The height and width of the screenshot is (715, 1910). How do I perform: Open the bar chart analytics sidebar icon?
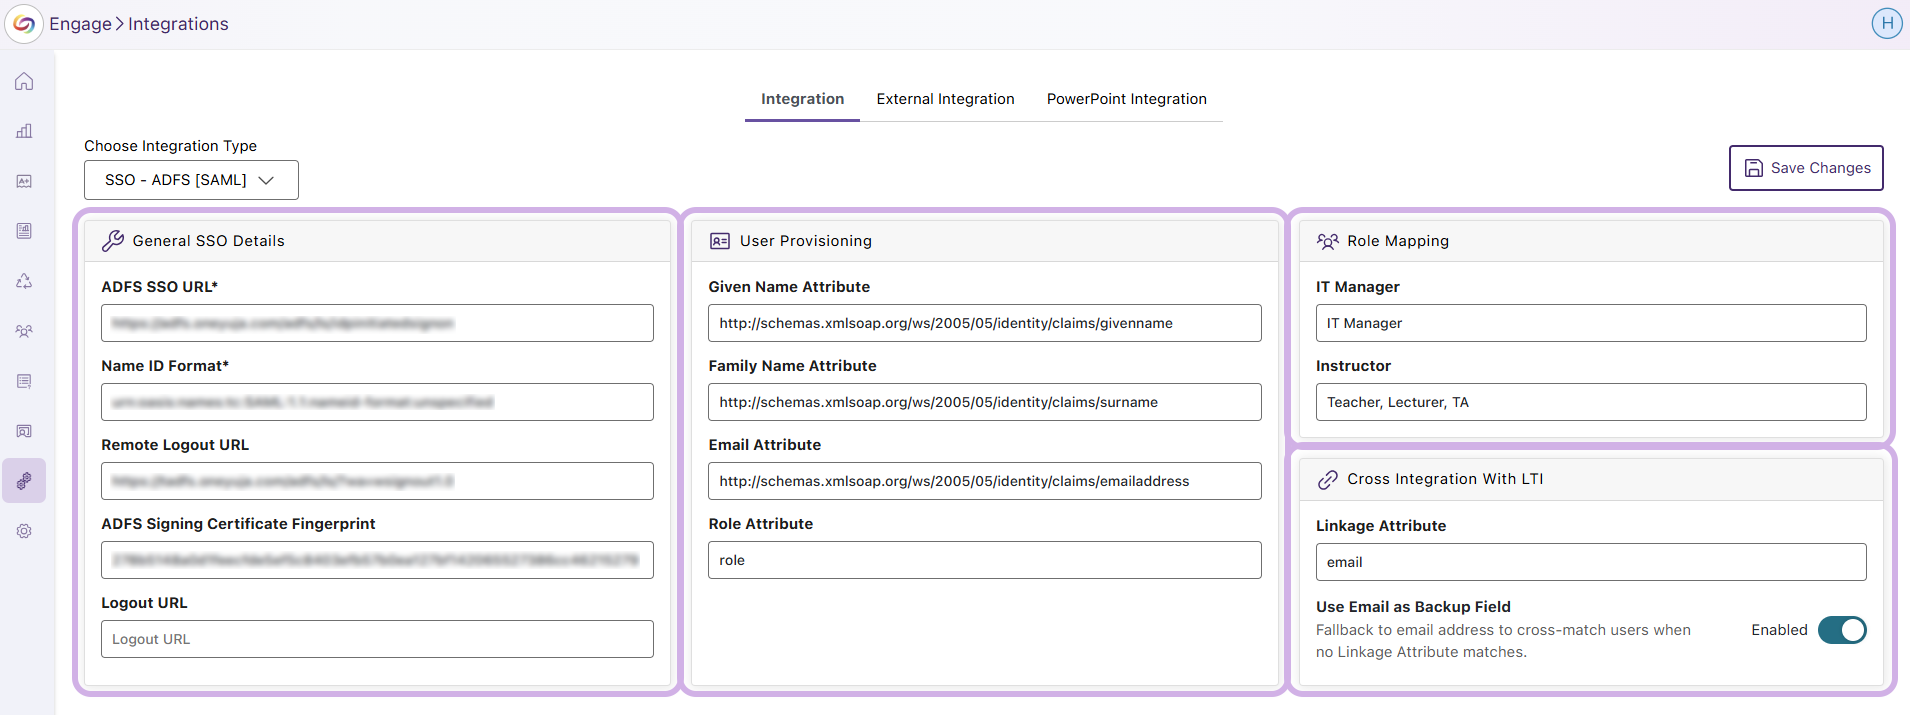[24, 131]
